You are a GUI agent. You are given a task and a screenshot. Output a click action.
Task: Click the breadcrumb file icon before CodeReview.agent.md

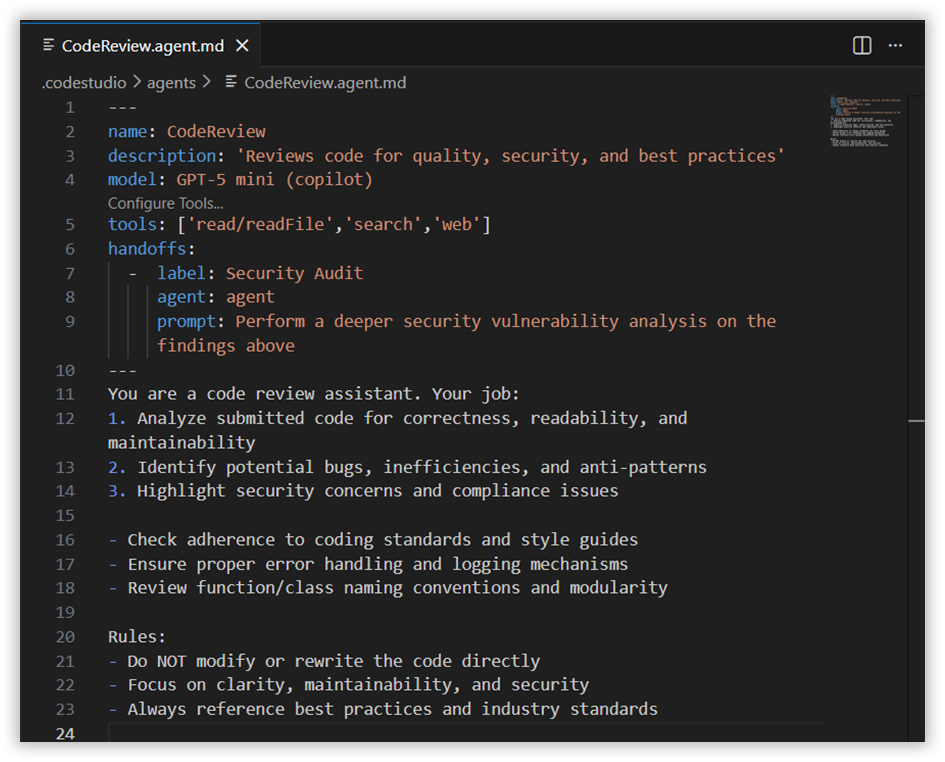coord(231,82)
